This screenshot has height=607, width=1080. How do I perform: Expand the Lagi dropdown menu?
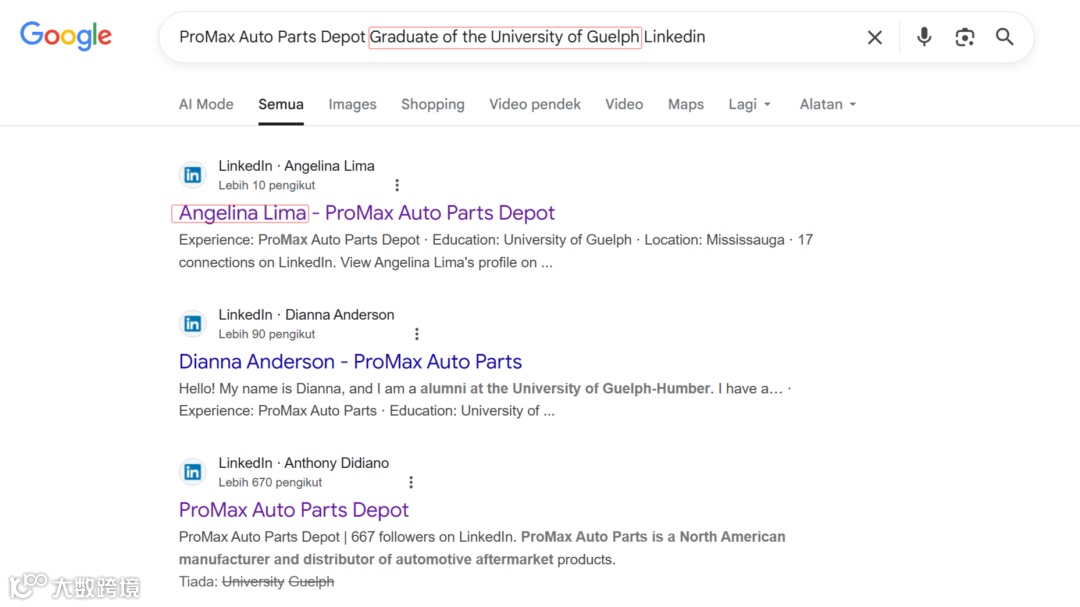(749, 104)
